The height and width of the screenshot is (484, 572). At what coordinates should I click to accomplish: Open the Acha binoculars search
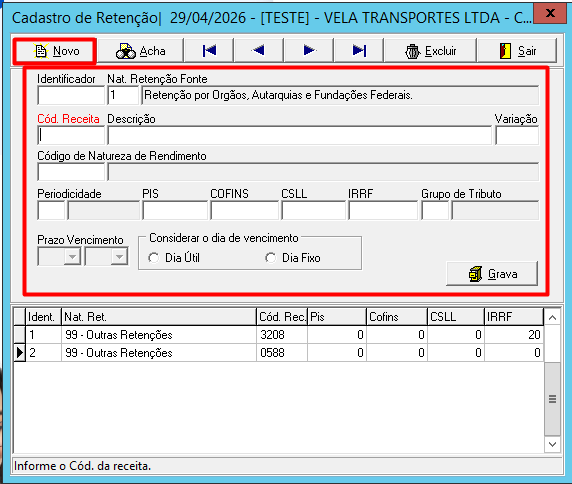coord(140,51)
